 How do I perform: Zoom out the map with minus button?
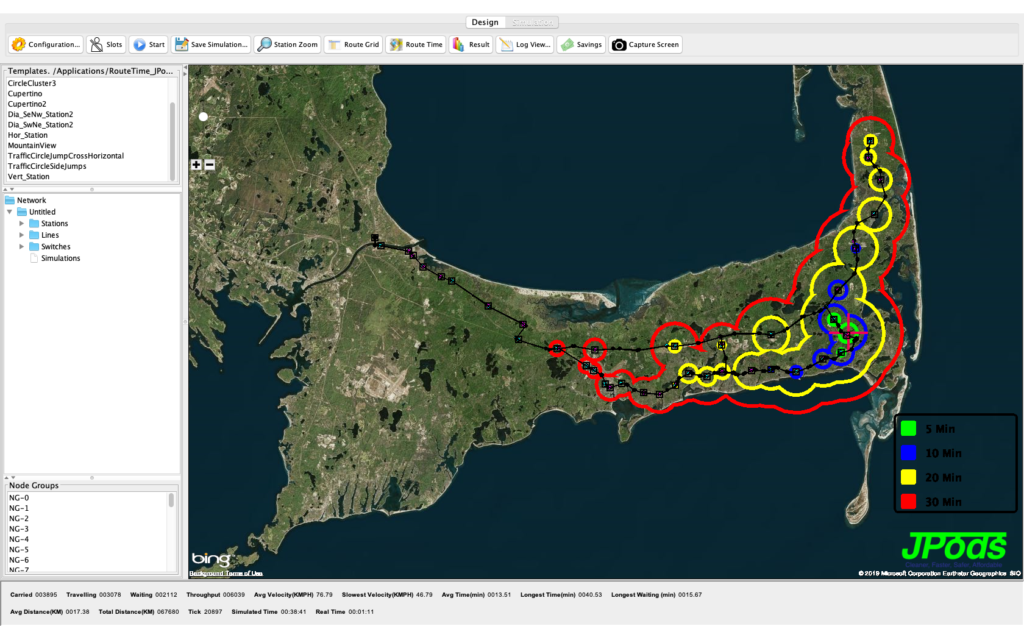tap(210, 165)
